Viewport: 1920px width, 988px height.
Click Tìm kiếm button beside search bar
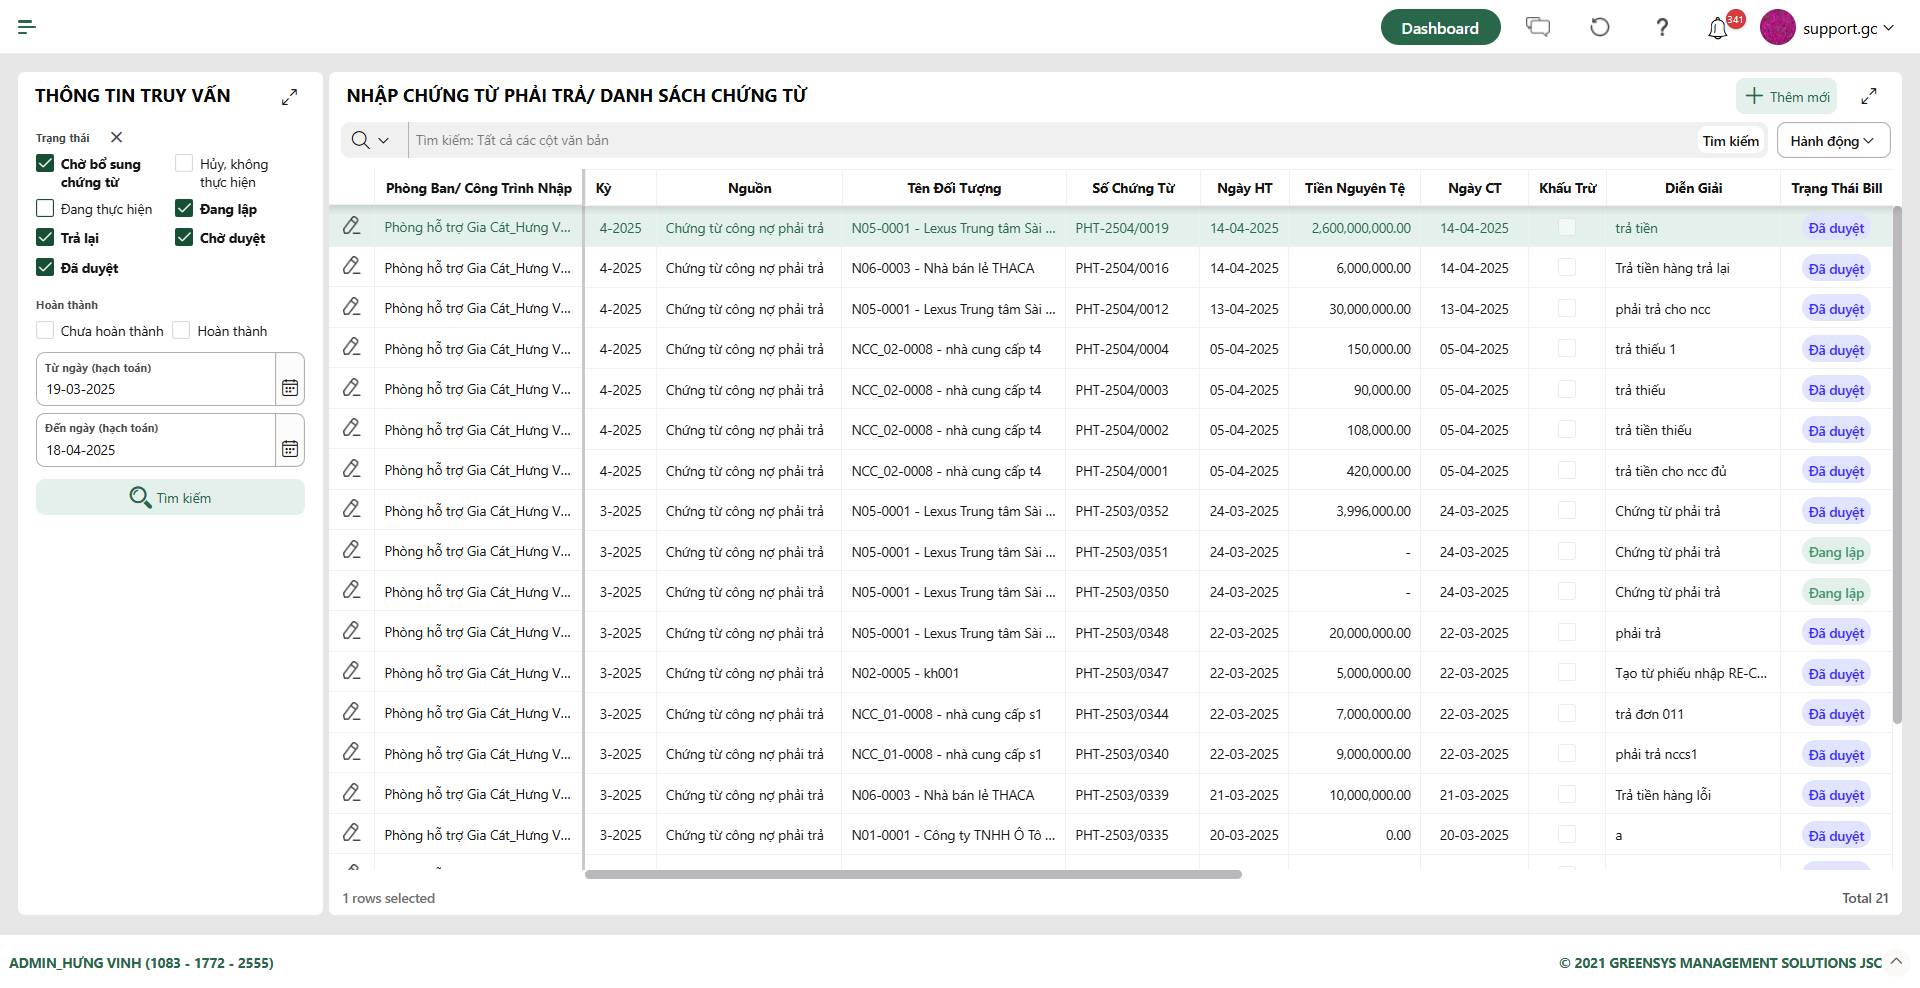pyautogui.click(x=1731, y=141)
